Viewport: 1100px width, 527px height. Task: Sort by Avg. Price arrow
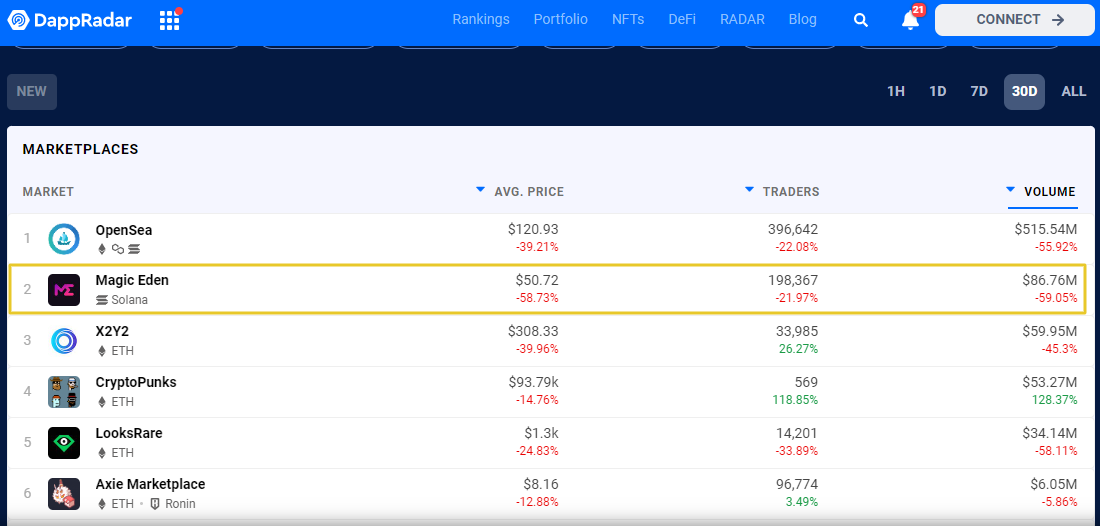(481, 189)
